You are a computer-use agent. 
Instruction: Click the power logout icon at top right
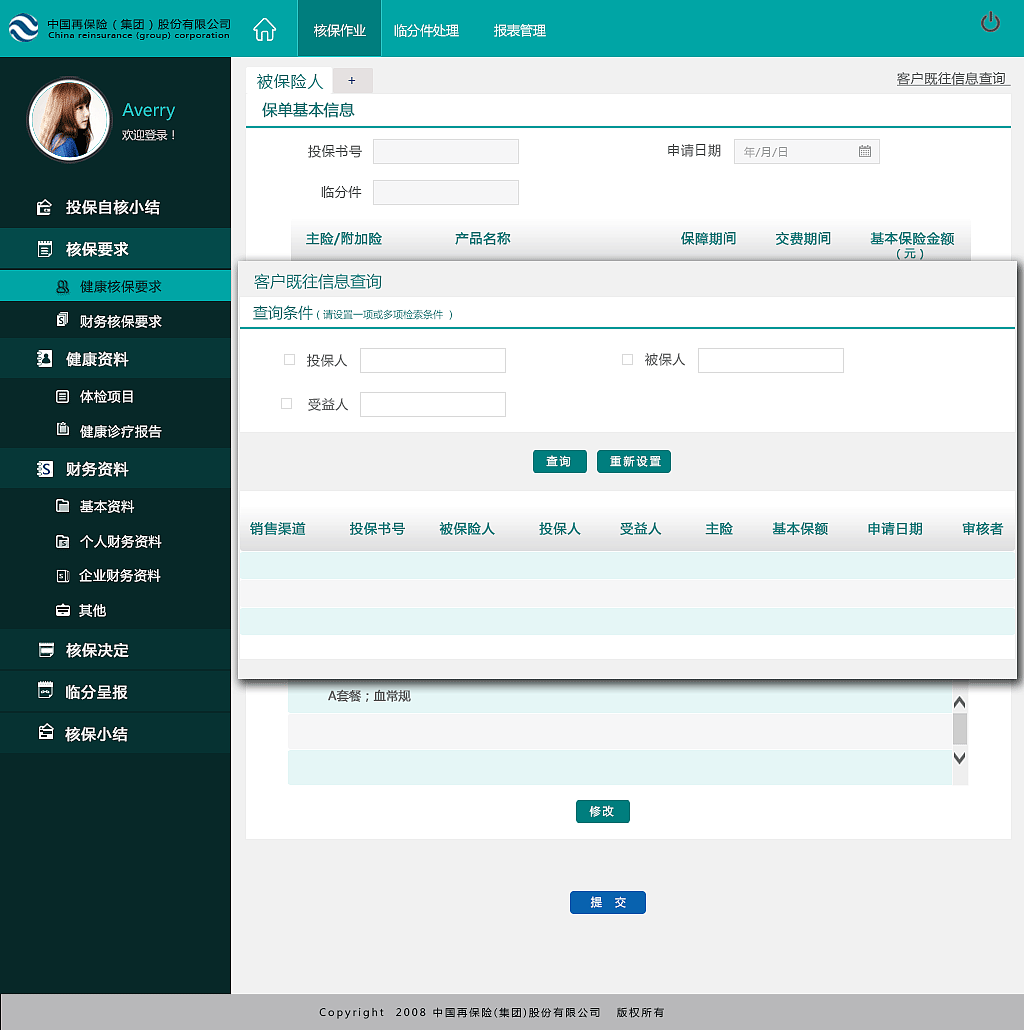(990, 21)
